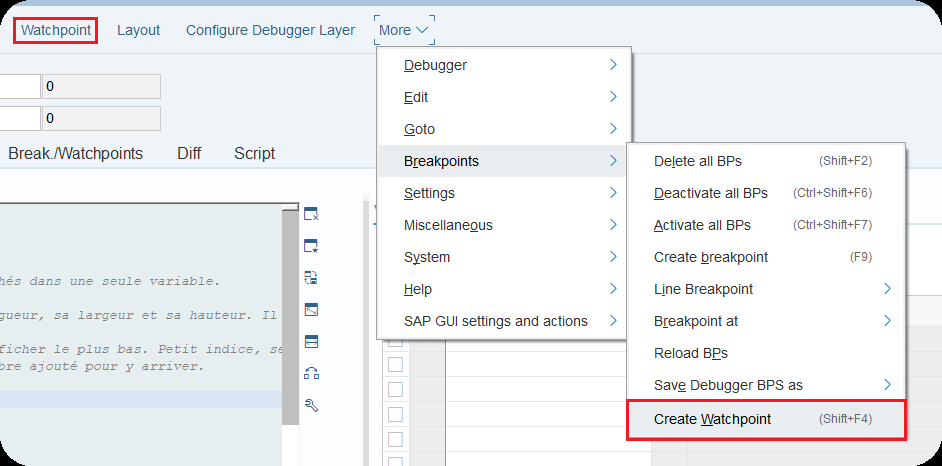Click the Maximize Horizontally icon with arrows
The width and height of the screenshot is (942, 466).
click(x=311, y=342)
